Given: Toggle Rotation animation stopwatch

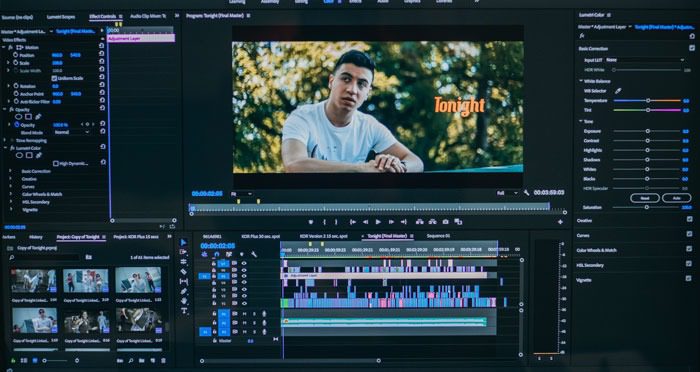Looking at the screenshot, I should (16, 86).
